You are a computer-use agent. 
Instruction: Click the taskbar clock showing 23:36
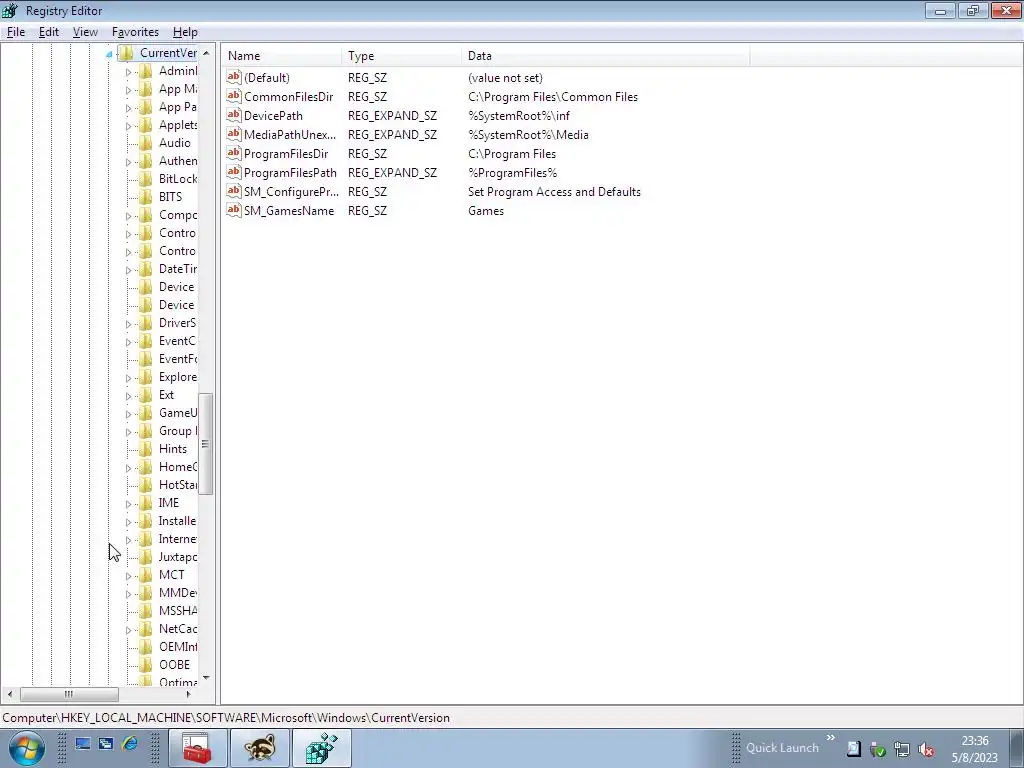coord(974,741)
